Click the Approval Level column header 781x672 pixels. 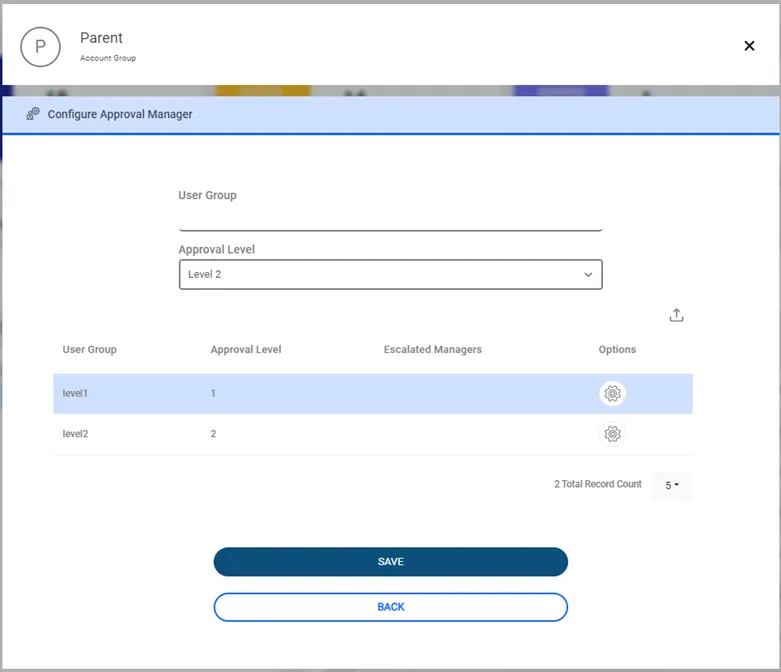coord(246,350)
